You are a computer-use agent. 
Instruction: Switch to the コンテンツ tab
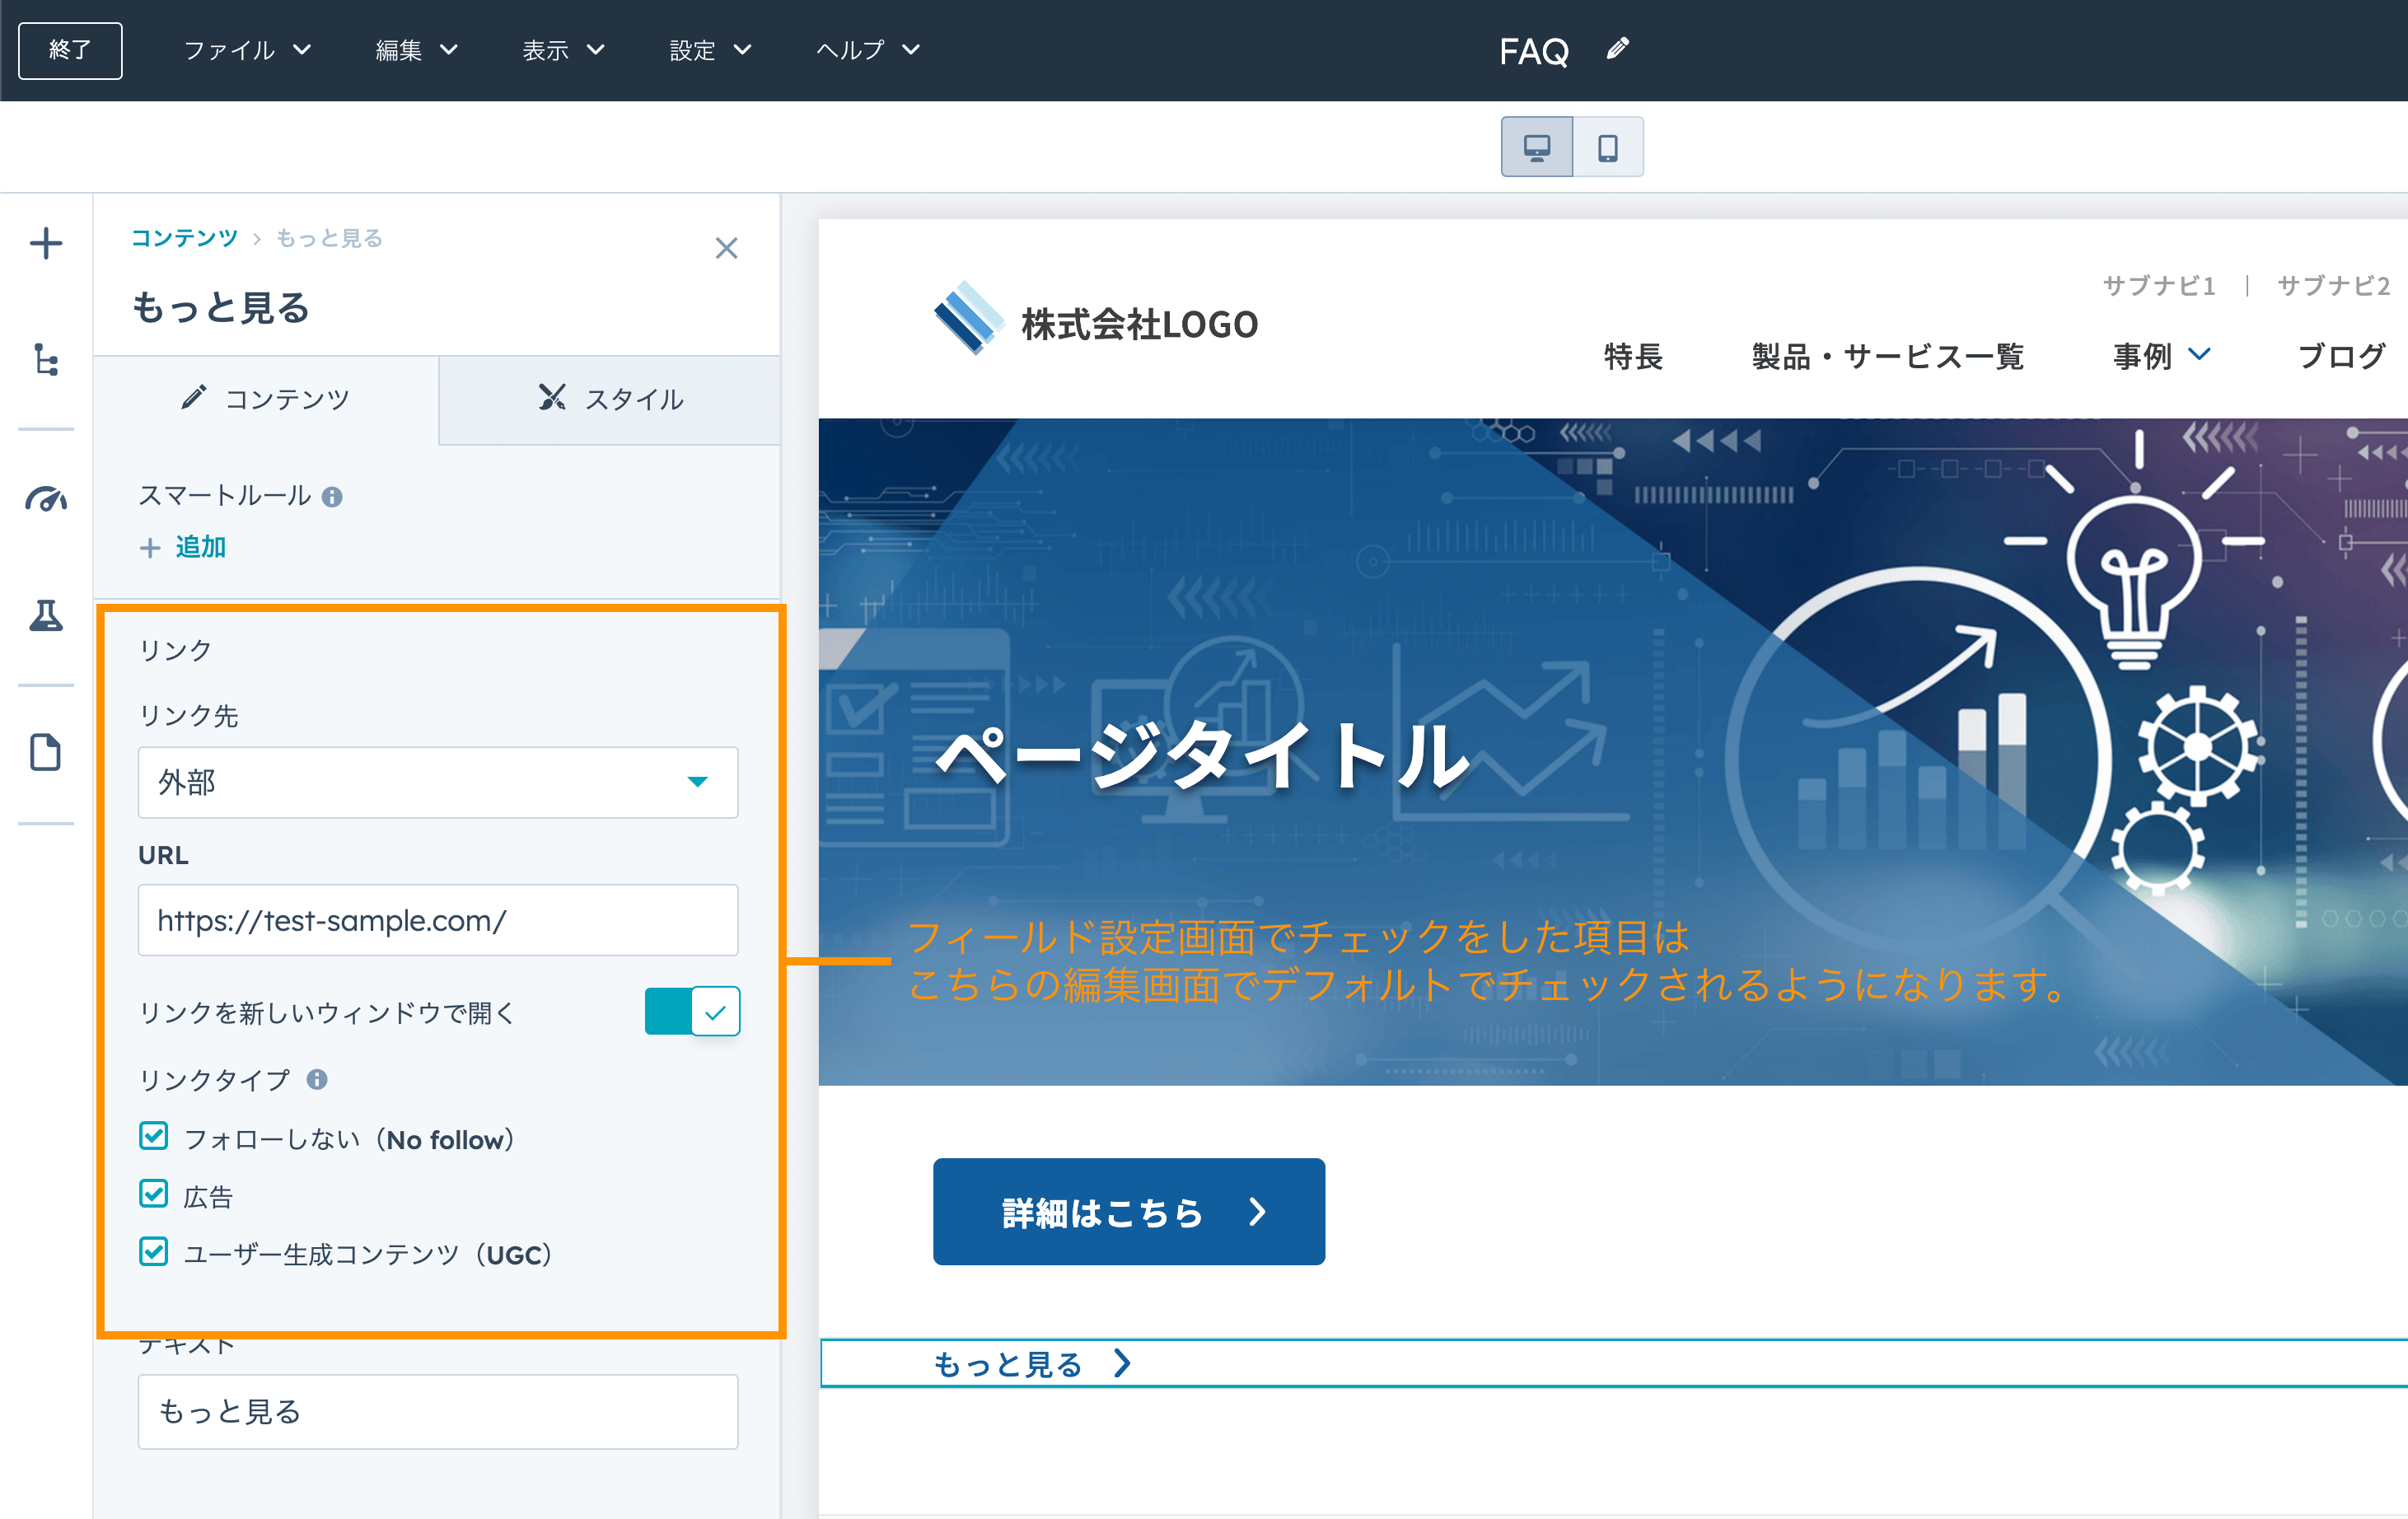click(266, 399)
